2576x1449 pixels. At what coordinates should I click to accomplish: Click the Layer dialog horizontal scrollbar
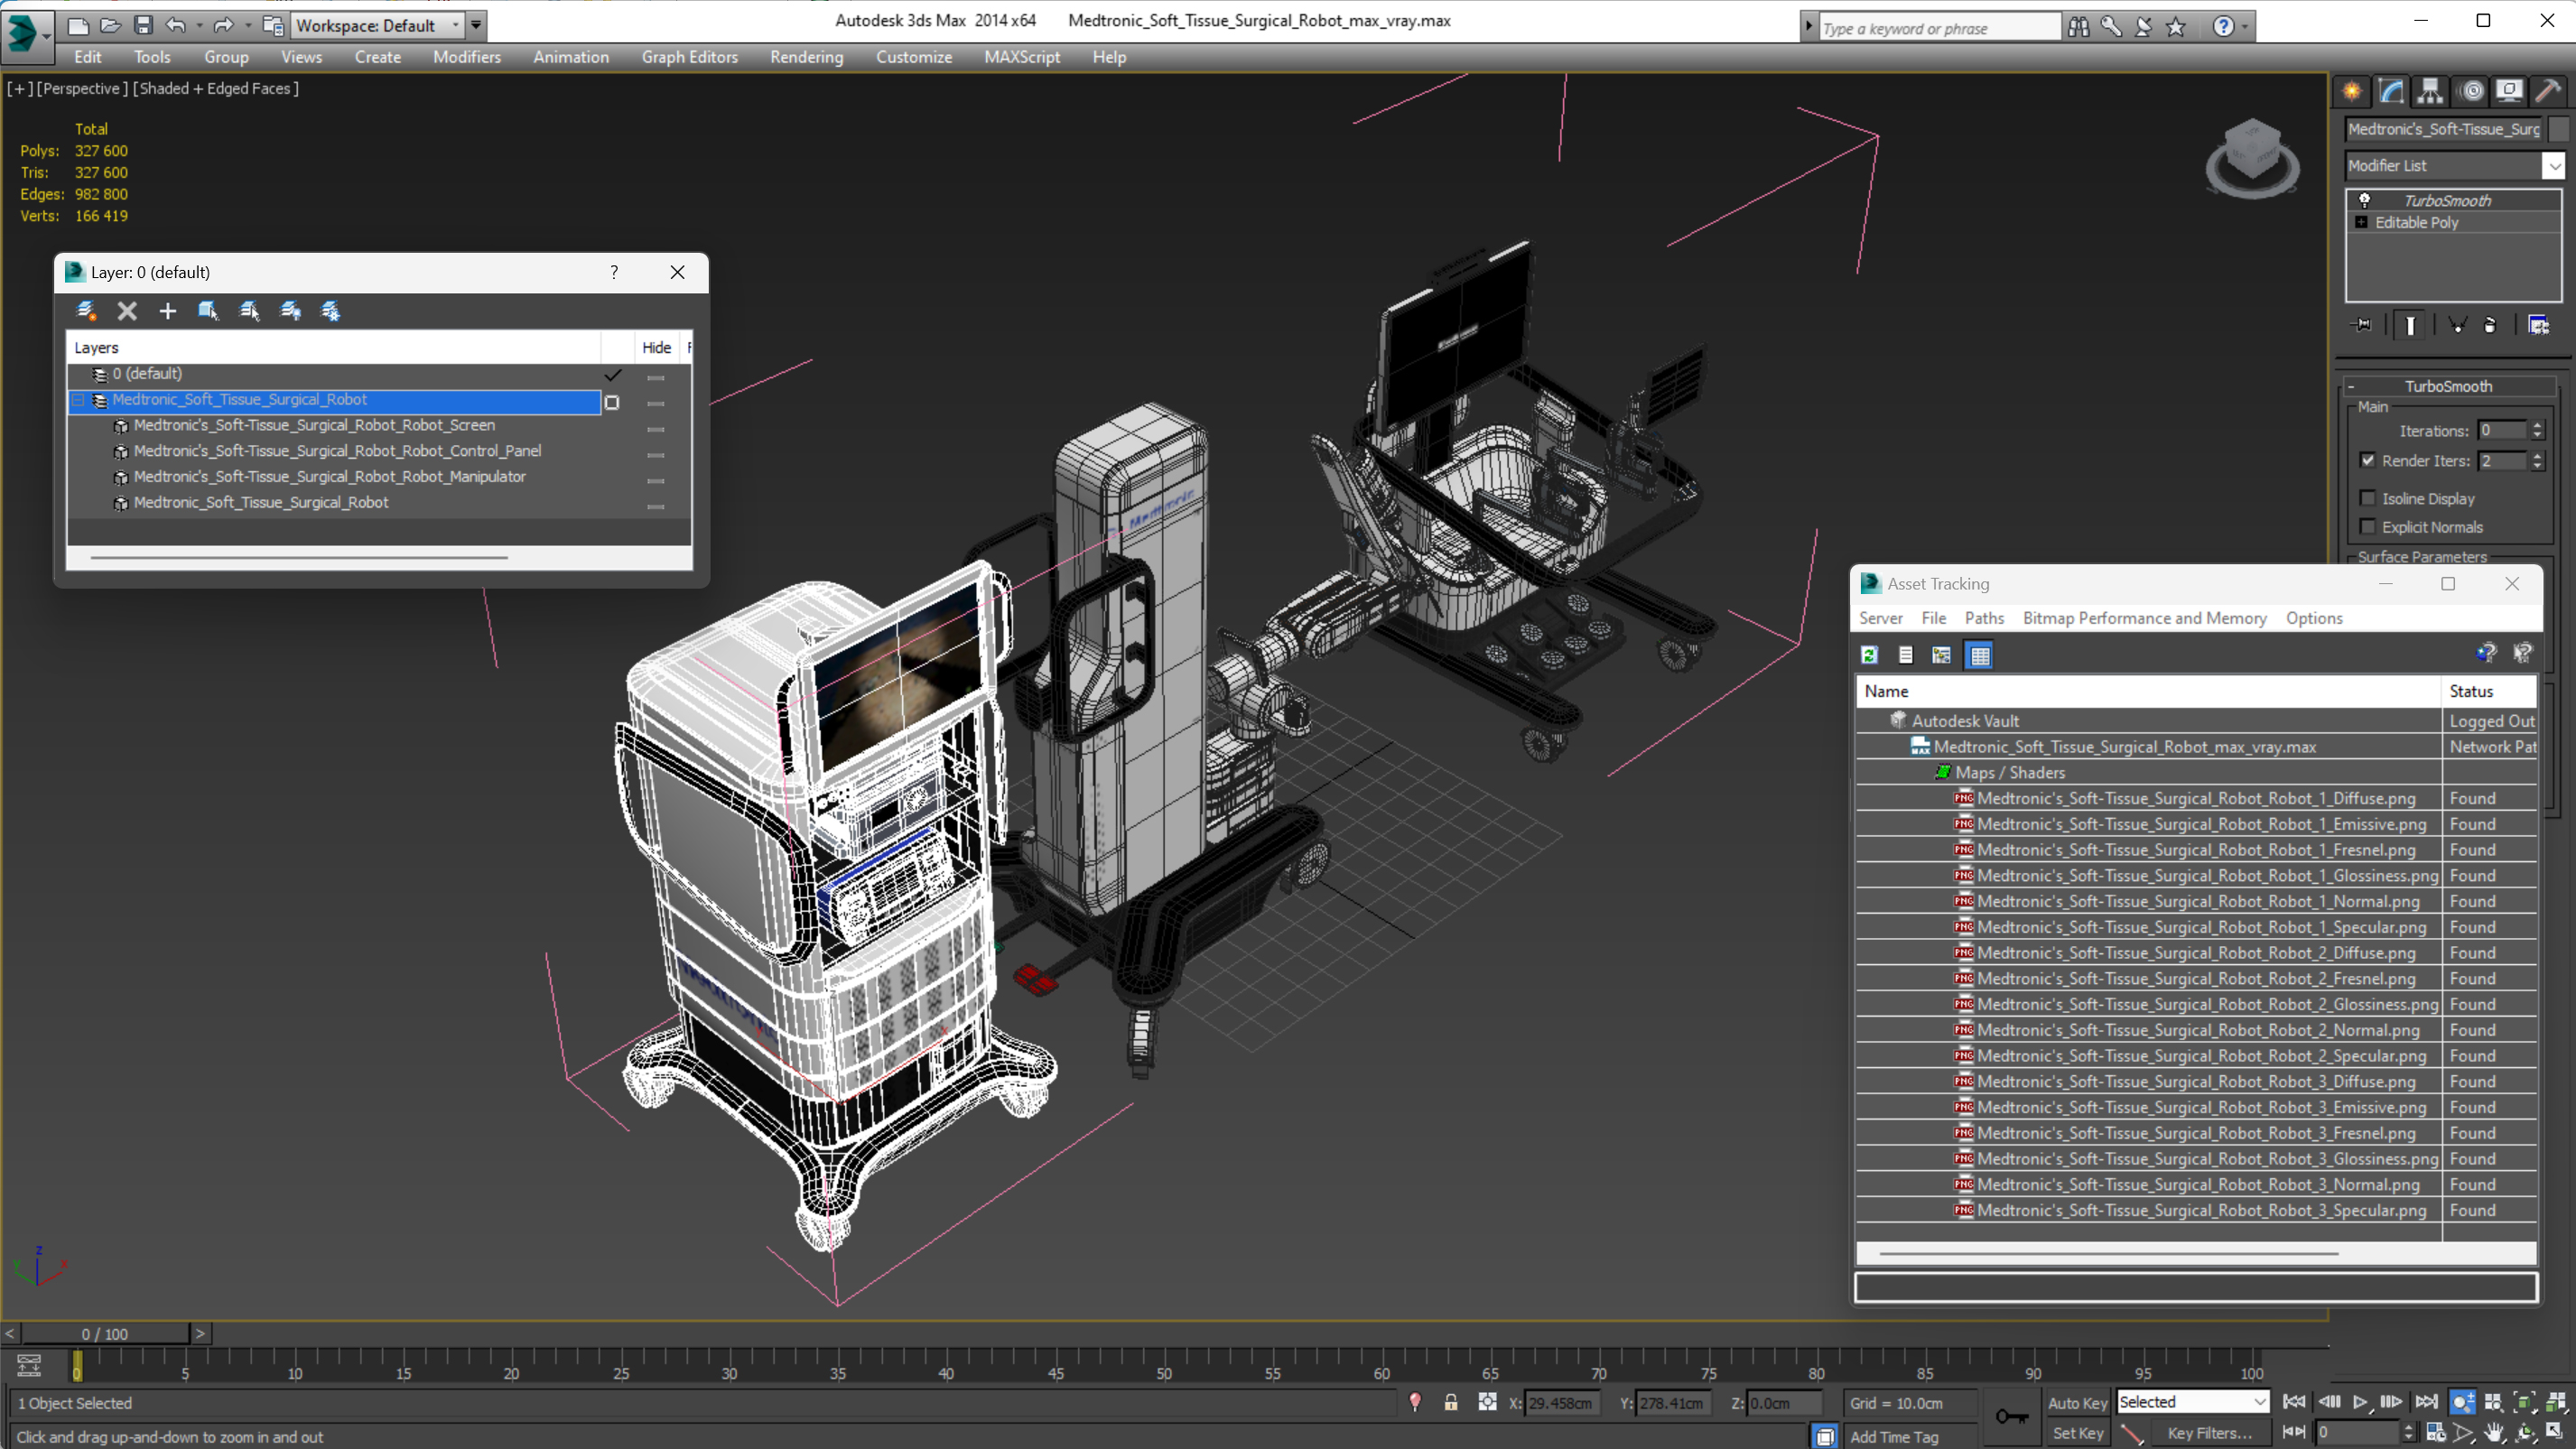tap(299, 557)
